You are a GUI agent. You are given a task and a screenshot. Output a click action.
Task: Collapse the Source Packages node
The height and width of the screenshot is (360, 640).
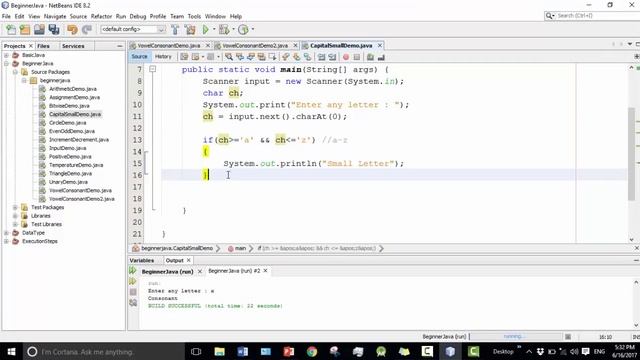point(15,72)
